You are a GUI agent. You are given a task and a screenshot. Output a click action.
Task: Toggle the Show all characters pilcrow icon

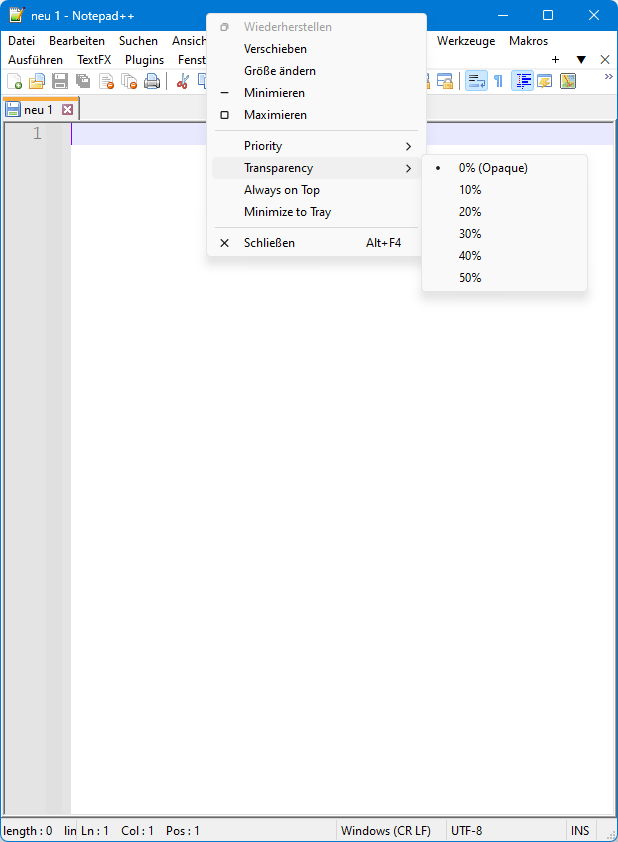[499, 81]
